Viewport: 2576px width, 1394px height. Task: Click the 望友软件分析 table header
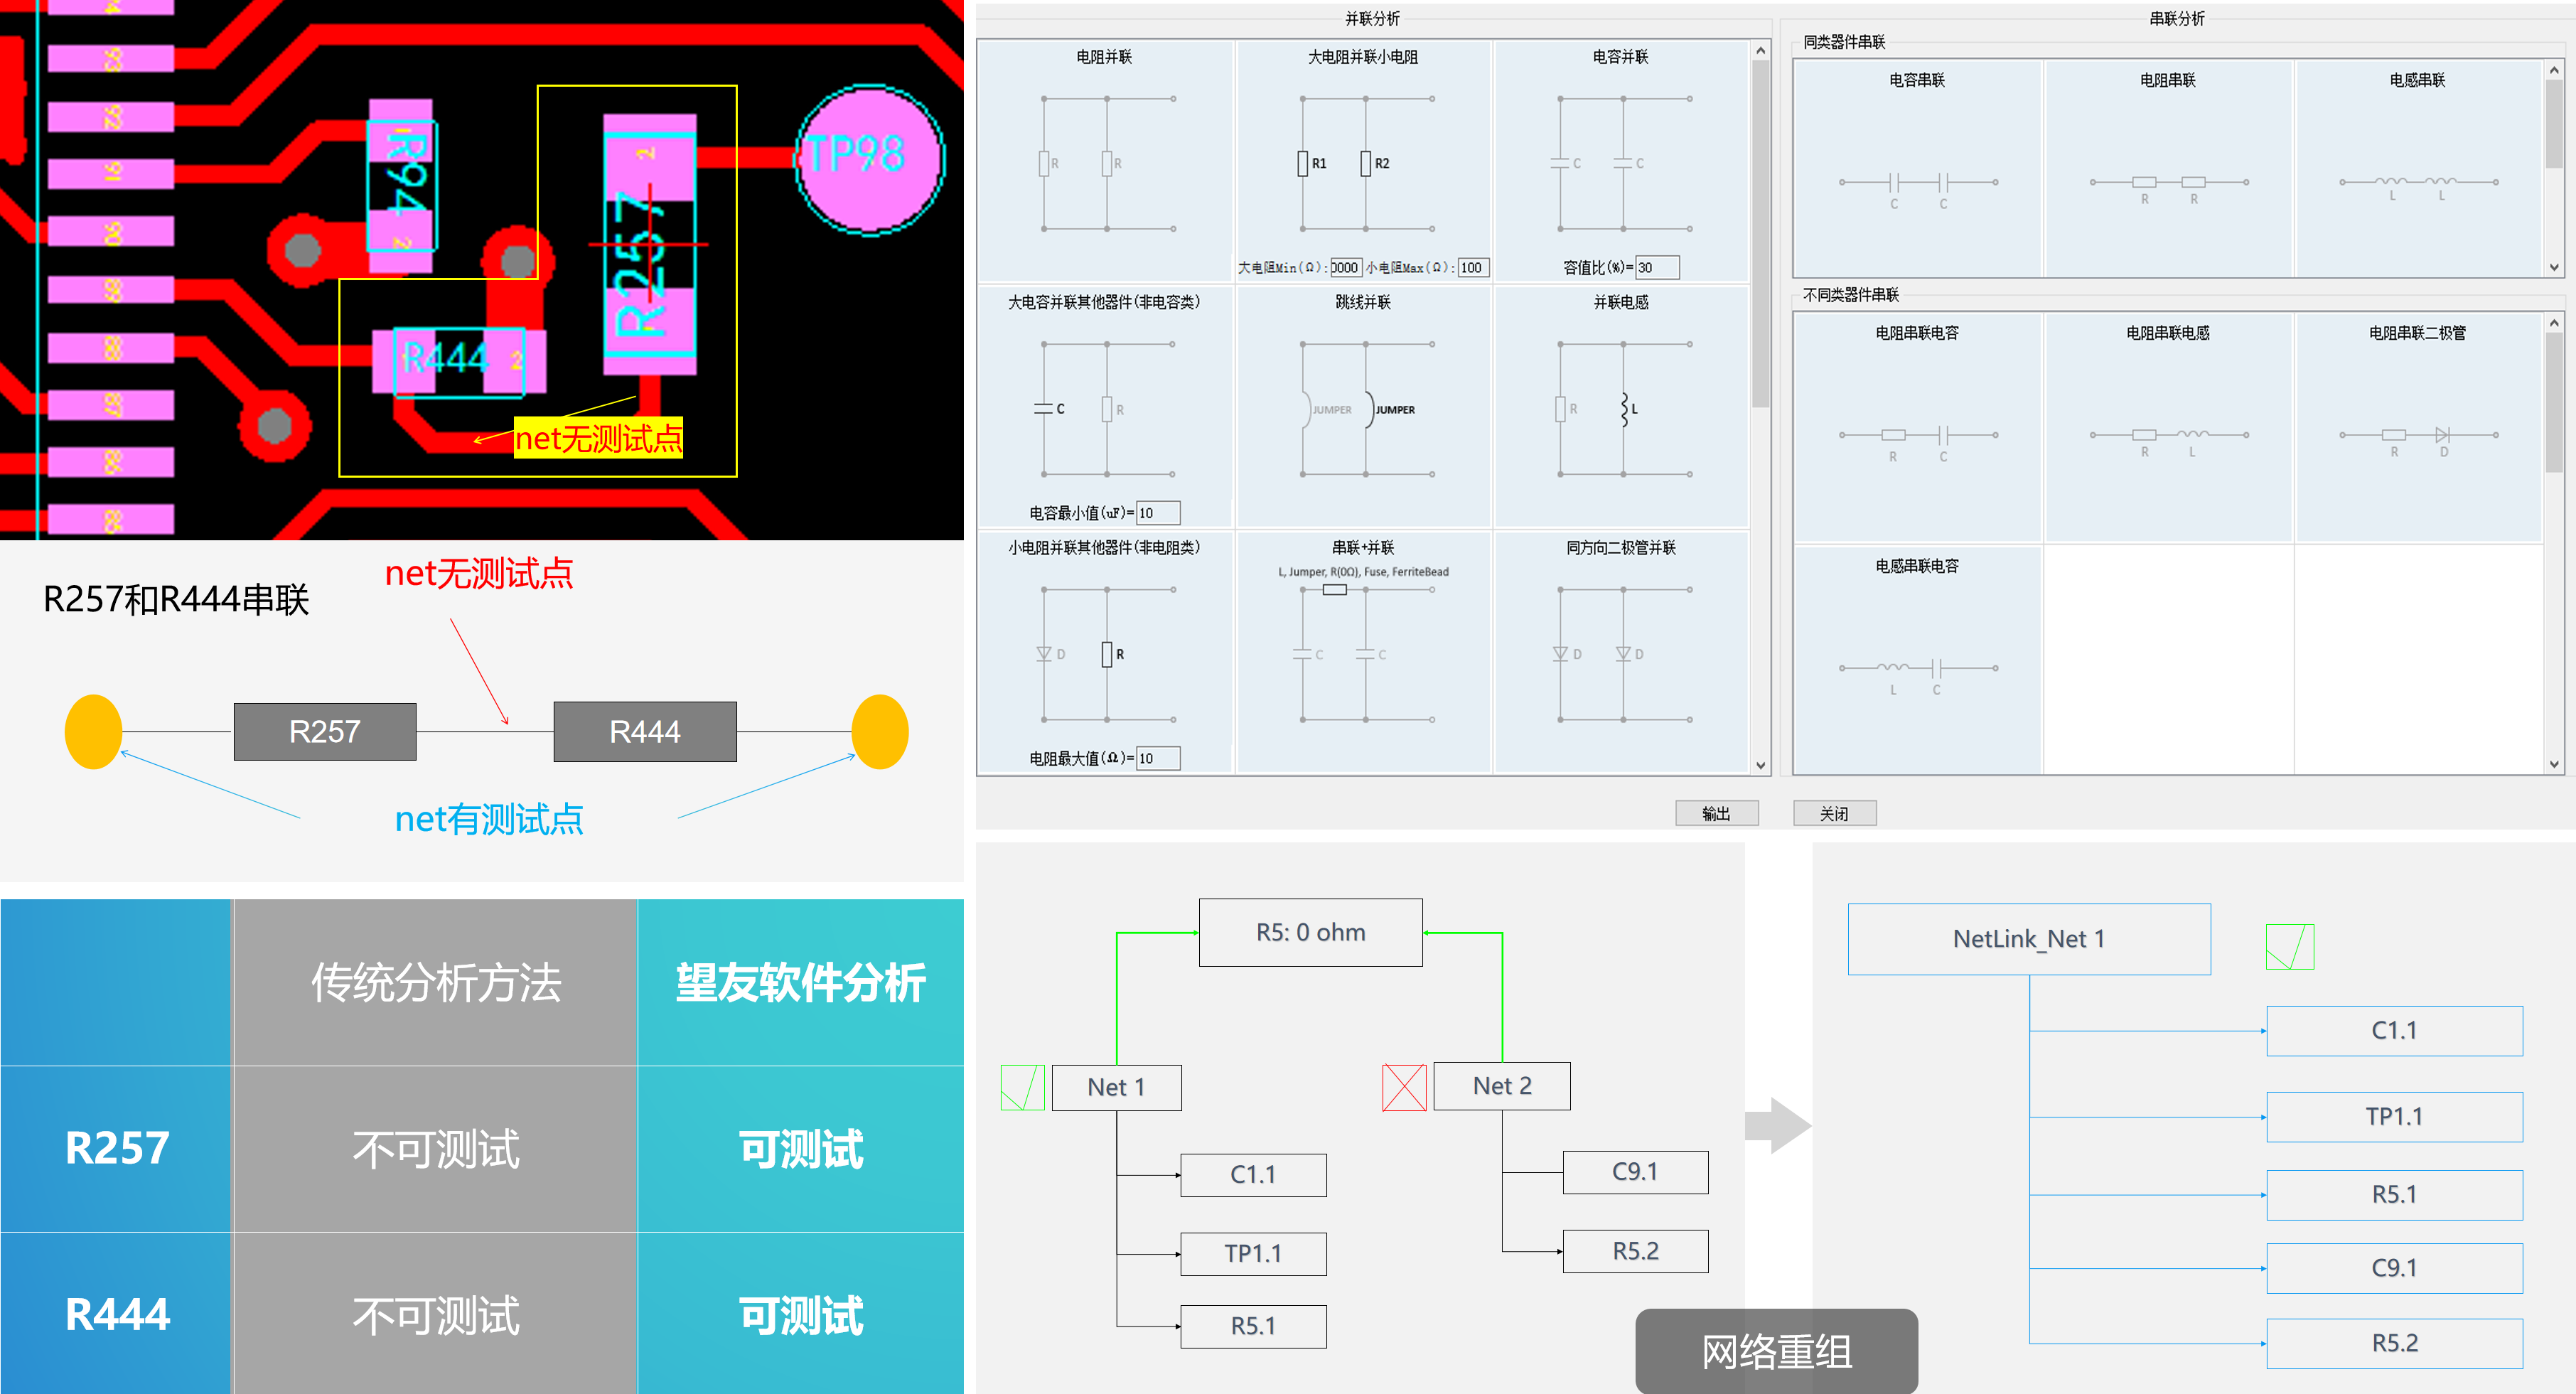click(x=800, y=982)
